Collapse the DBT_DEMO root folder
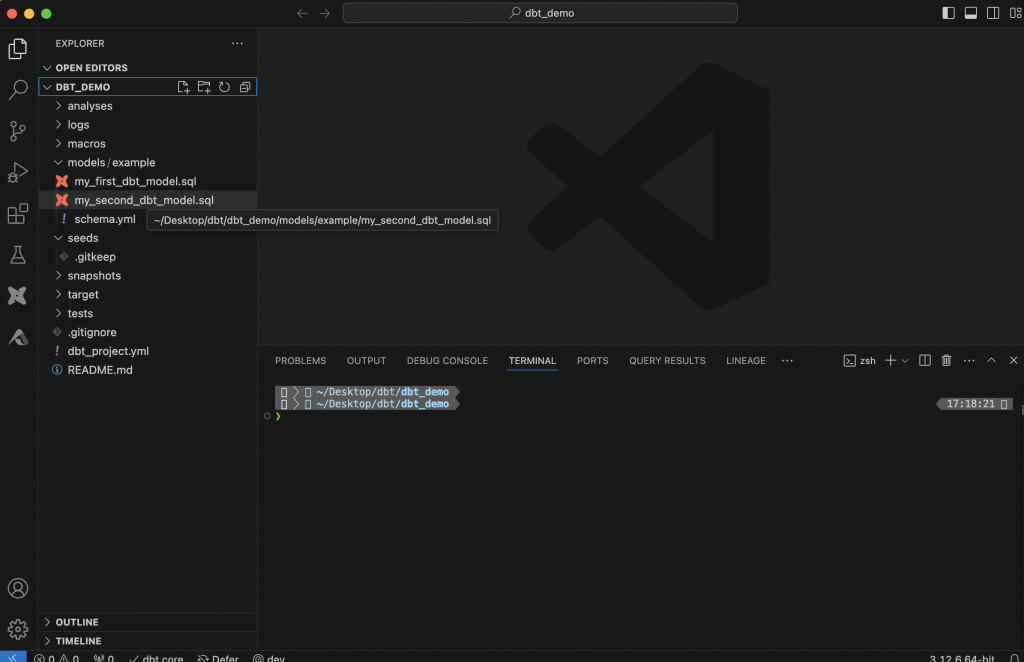 click(x=82, y=87)
